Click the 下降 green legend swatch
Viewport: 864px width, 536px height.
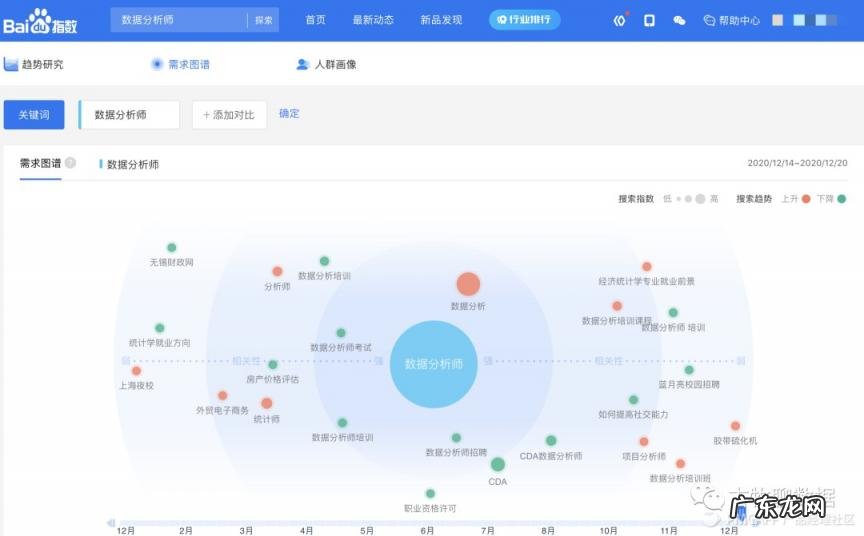coord(841,199)
